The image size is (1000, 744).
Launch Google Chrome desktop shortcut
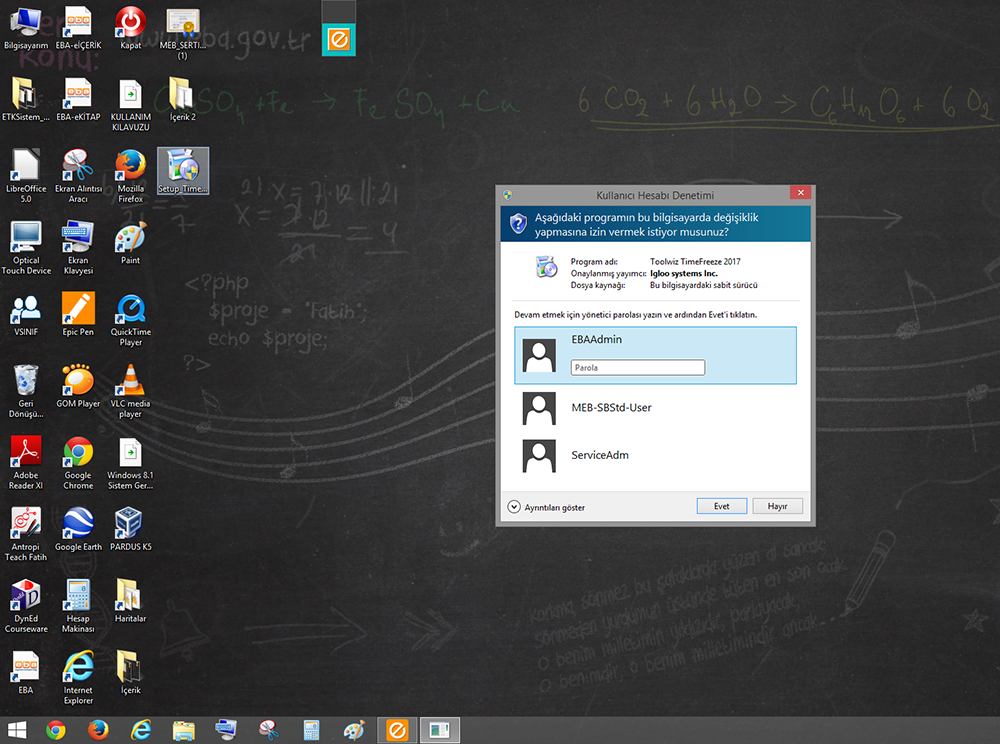78,462
